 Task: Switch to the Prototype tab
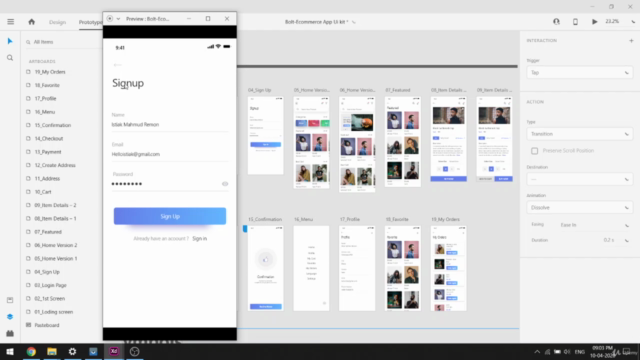pos(90,22)
